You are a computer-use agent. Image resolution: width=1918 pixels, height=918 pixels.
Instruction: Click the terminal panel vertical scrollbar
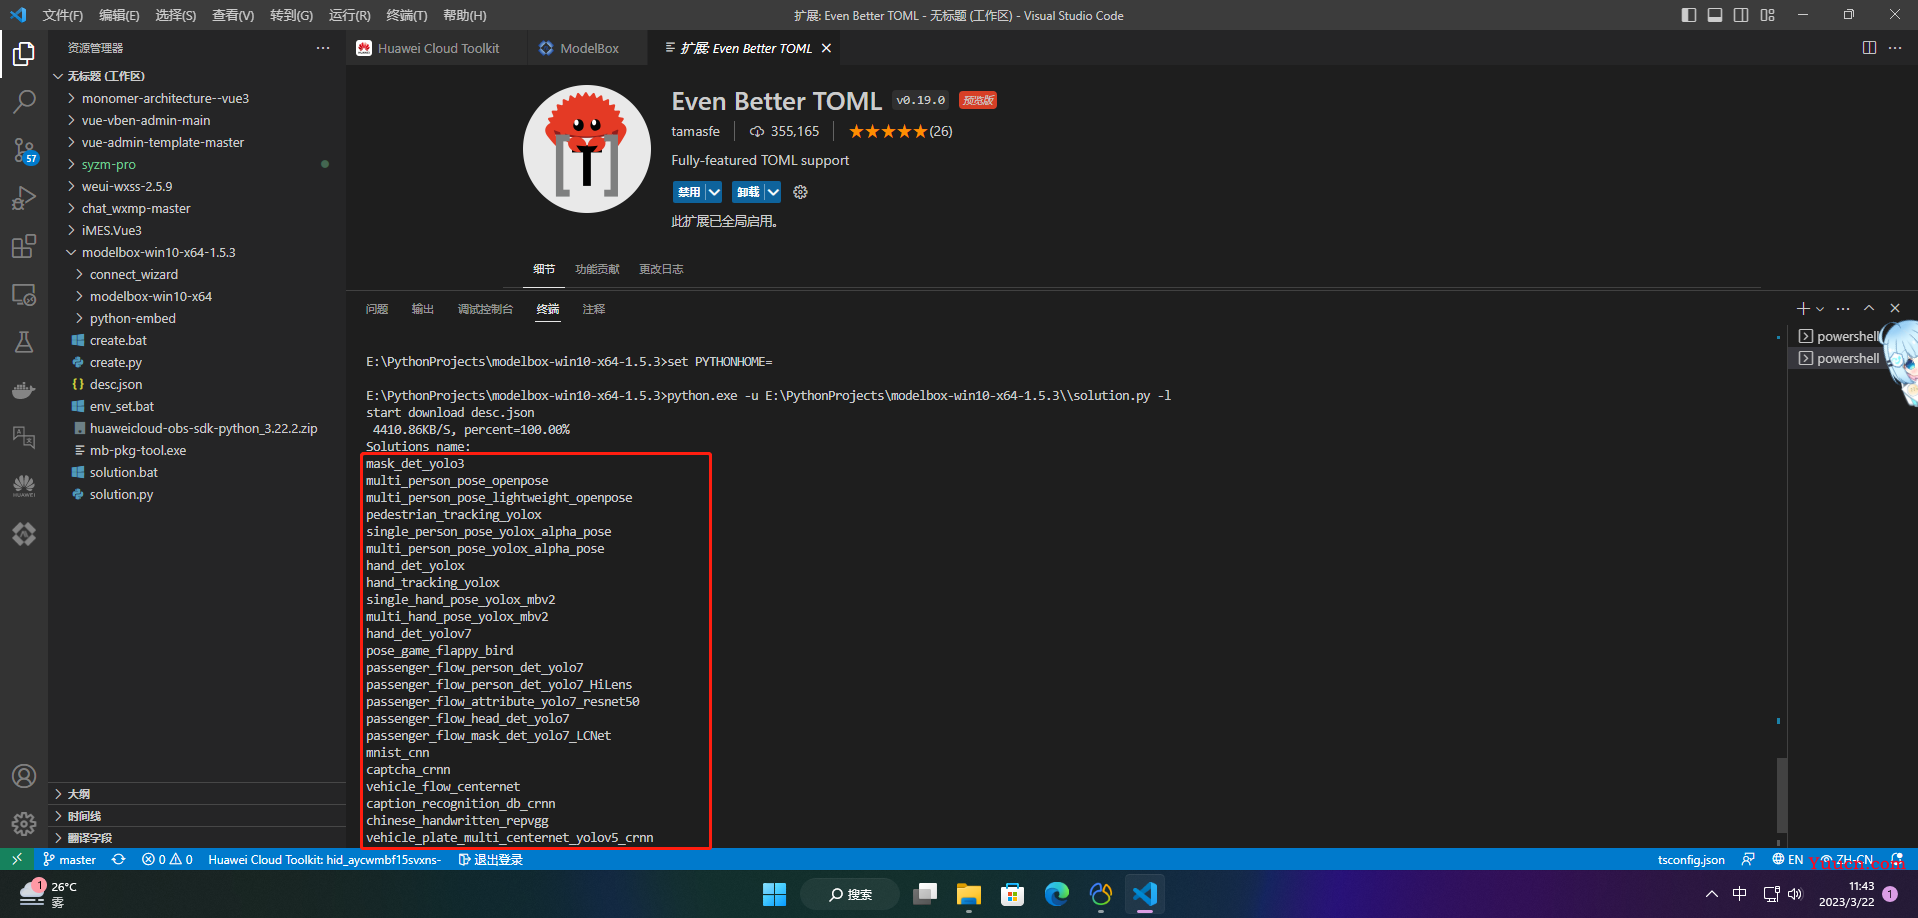[1781, 795]
